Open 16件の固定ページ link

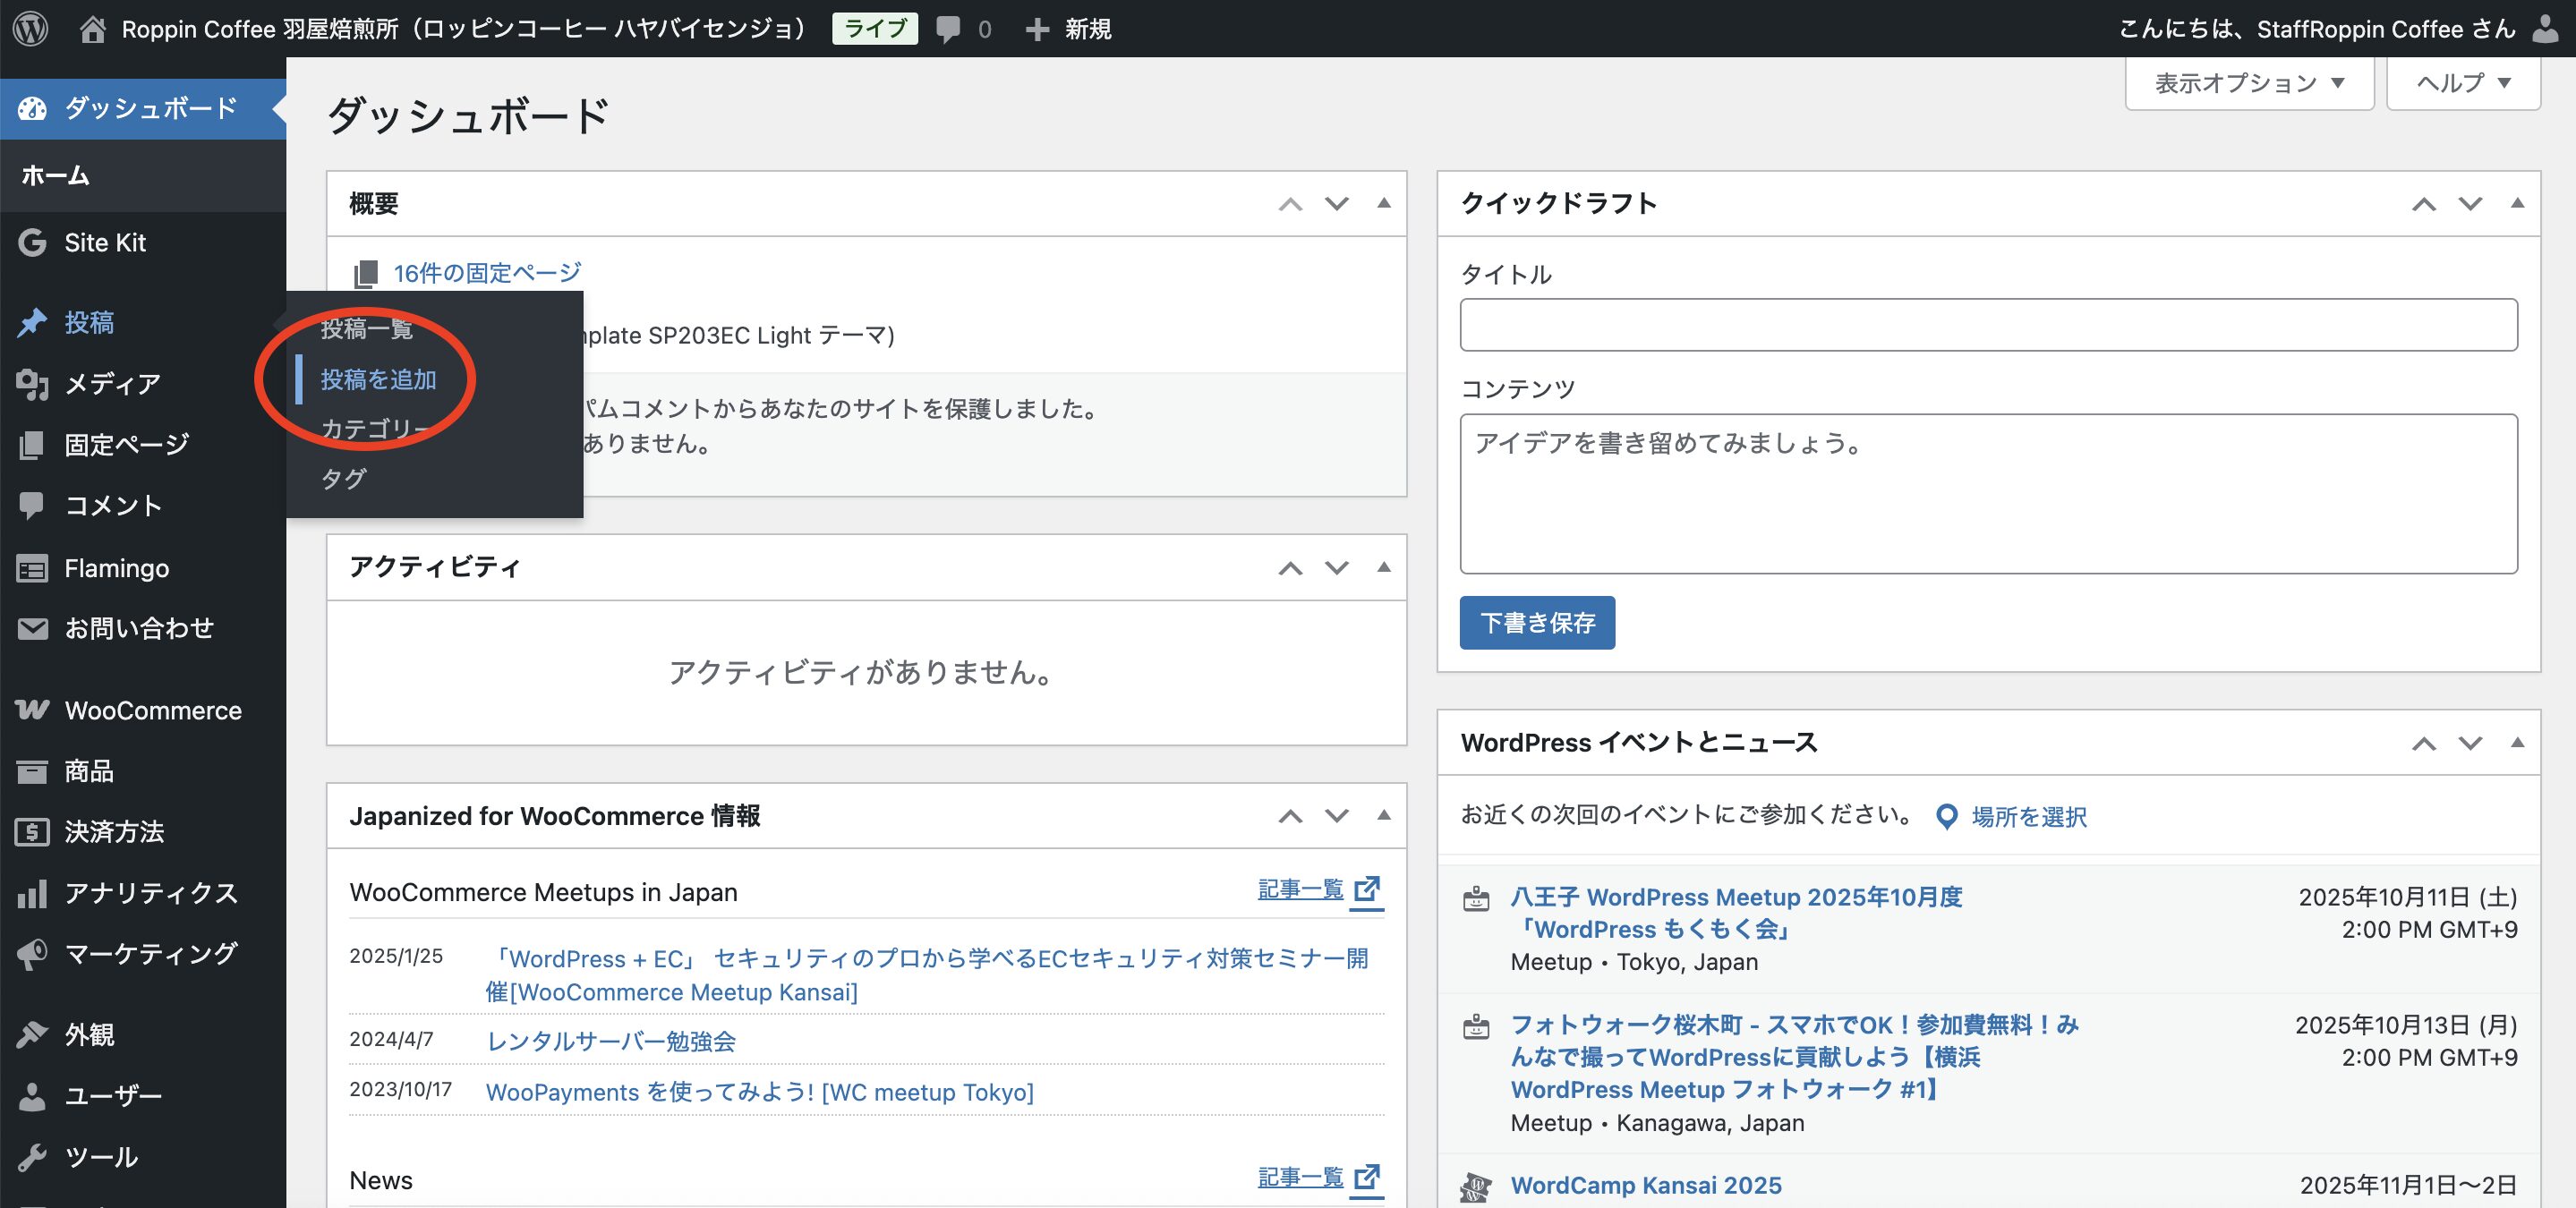(x=486, y=273)
